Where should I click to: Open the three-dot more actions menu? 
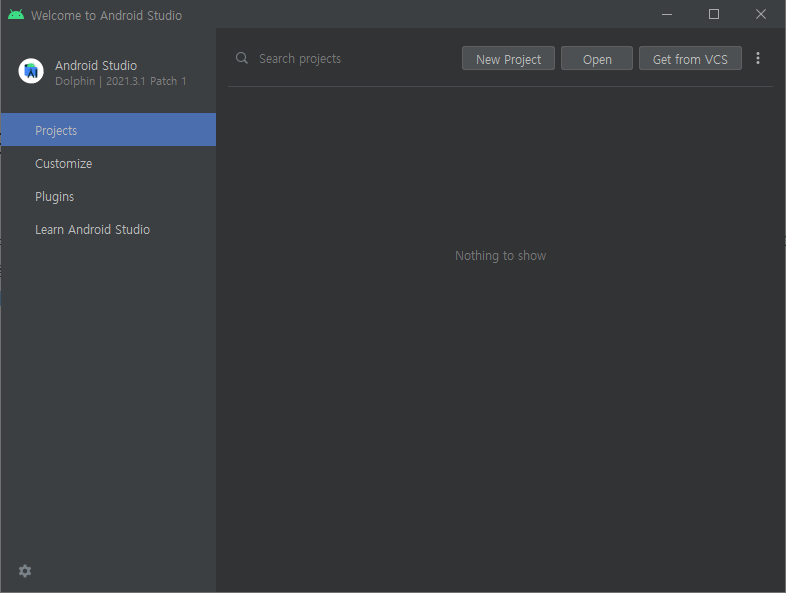pos(757,58)
